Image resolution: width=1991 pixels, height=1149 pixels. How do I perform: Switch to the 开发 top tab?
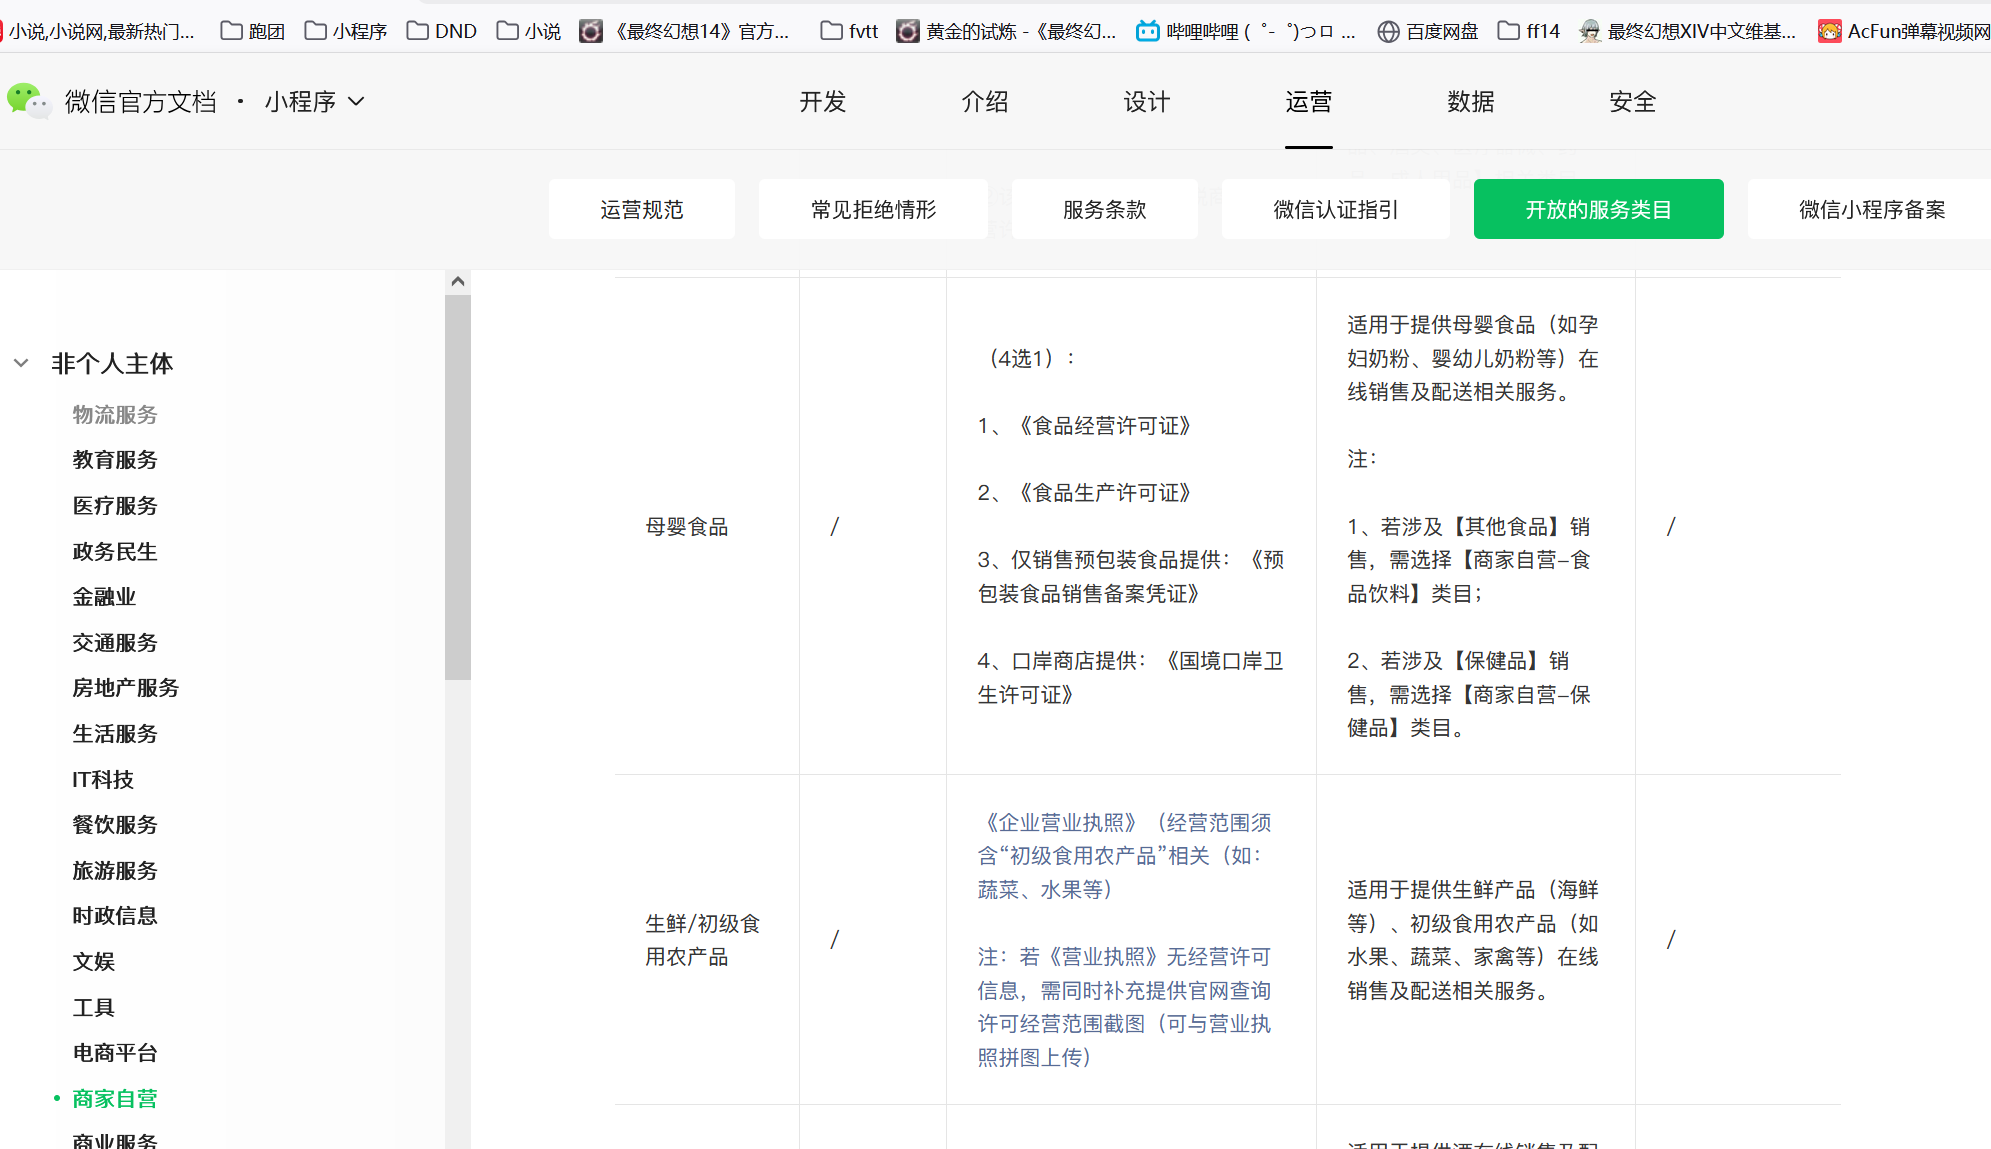click(x=822, y=101)
